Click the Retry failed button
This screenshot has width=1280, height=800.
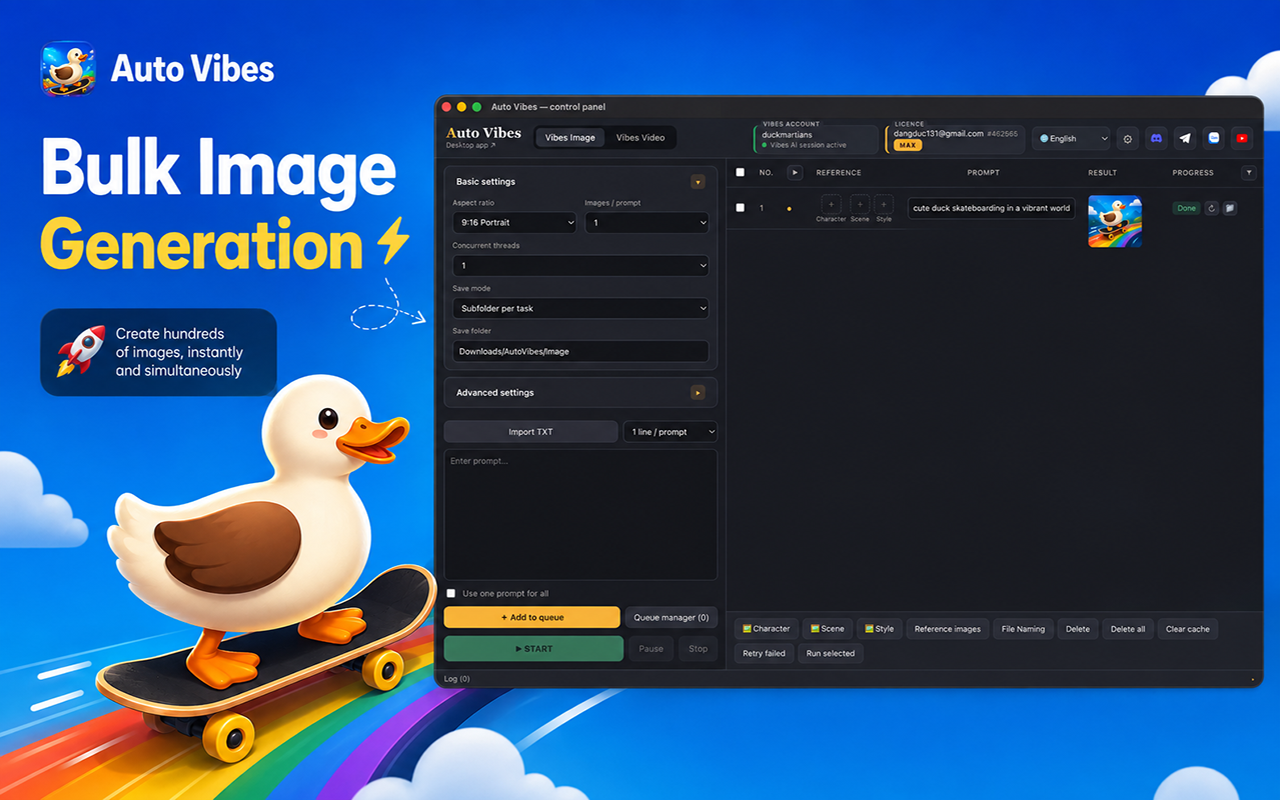764,653
